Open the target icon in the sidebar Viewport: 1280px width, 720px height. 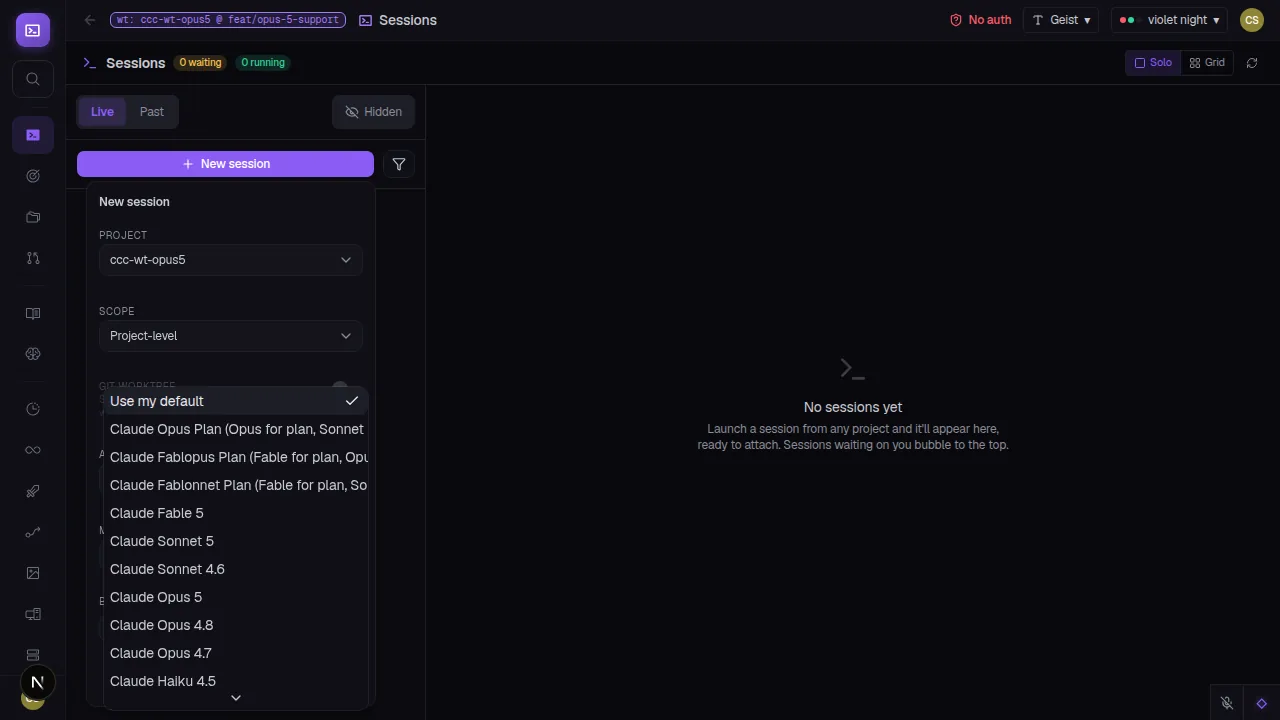click(x=33, y=176)
